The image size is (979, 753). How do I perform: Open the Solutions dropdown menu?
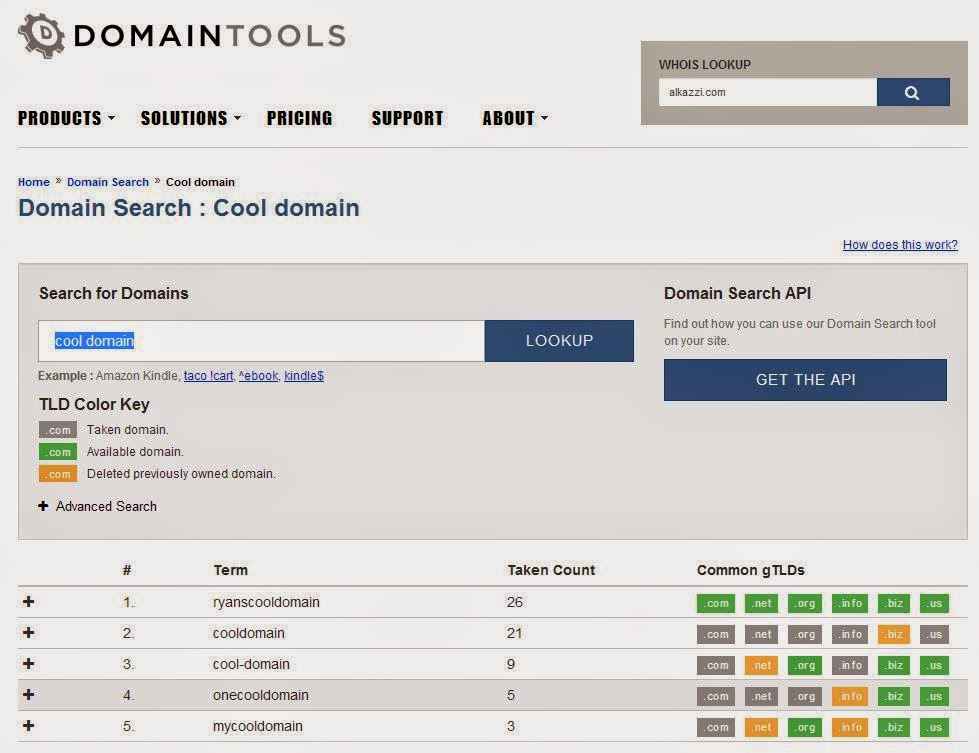(182, 117)
